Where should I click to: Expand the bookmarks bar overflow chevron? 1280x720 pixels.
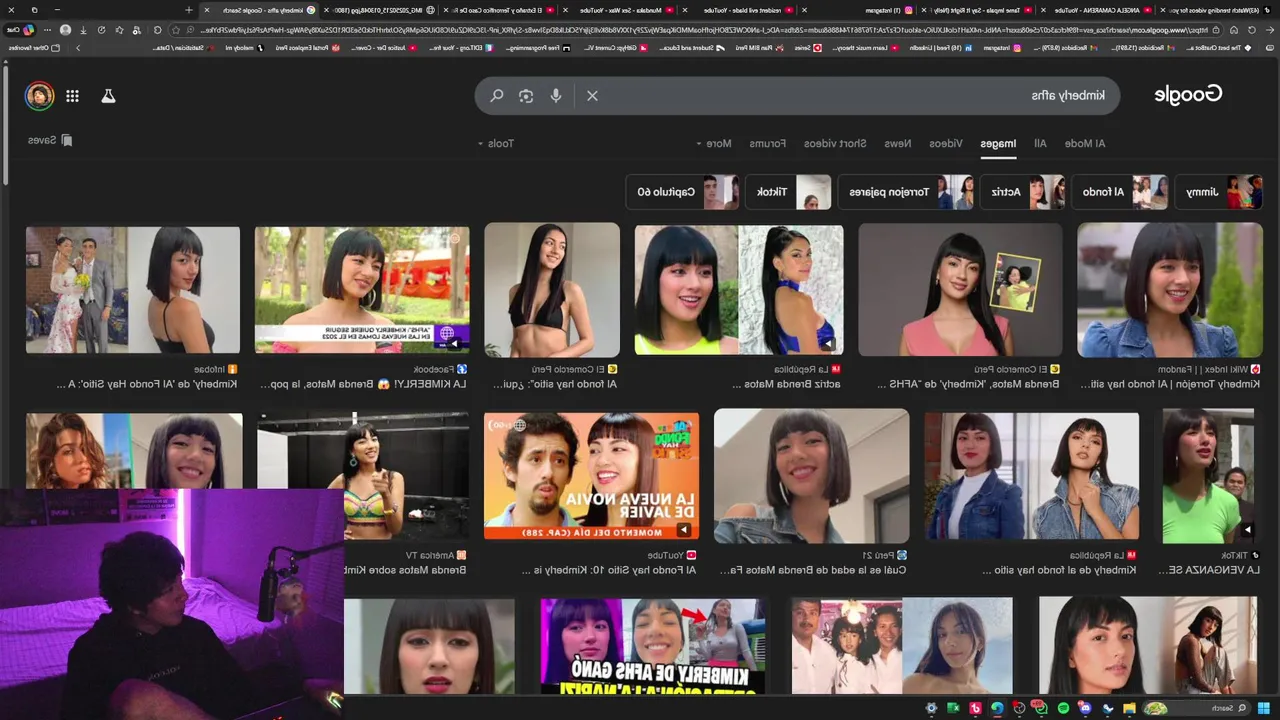click(x=77, y=48)
